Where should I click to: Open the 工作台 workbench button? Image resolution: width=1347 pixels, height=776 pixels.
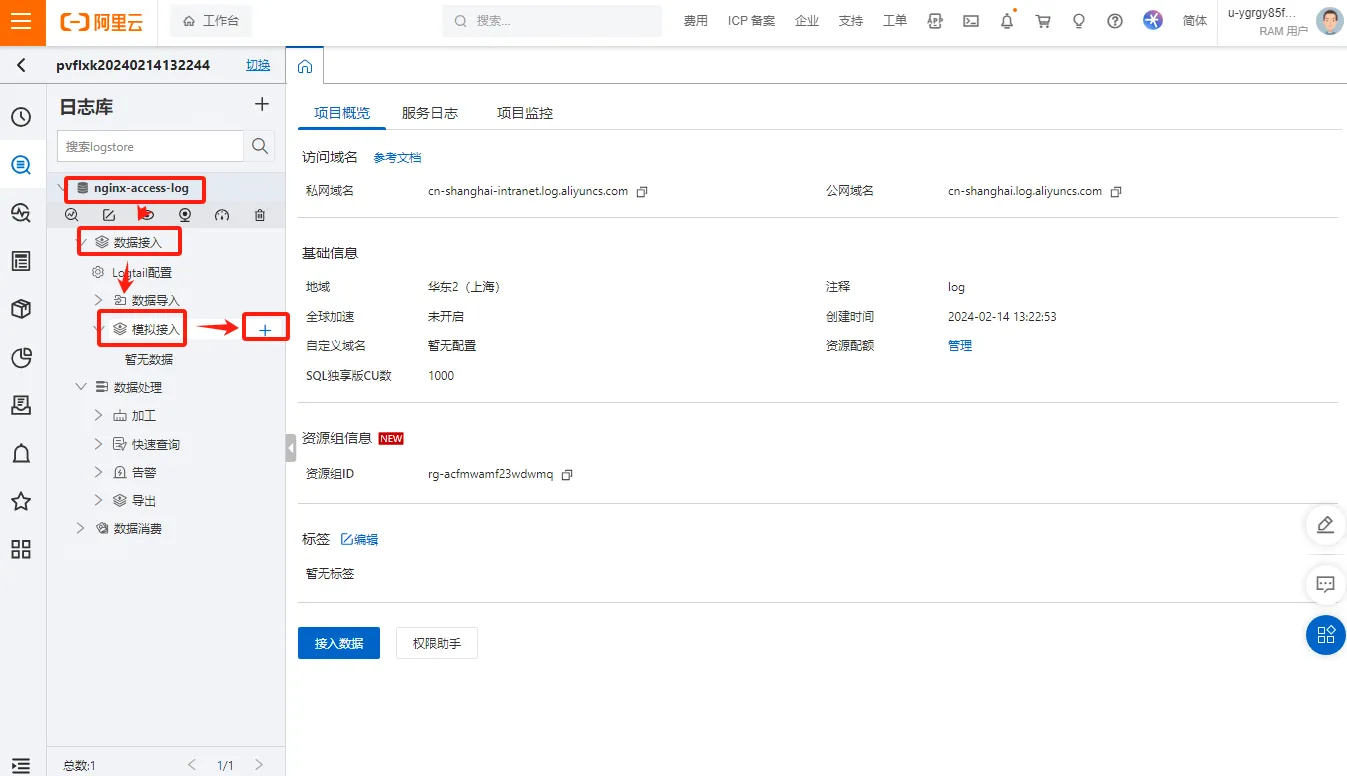(211, 21)
